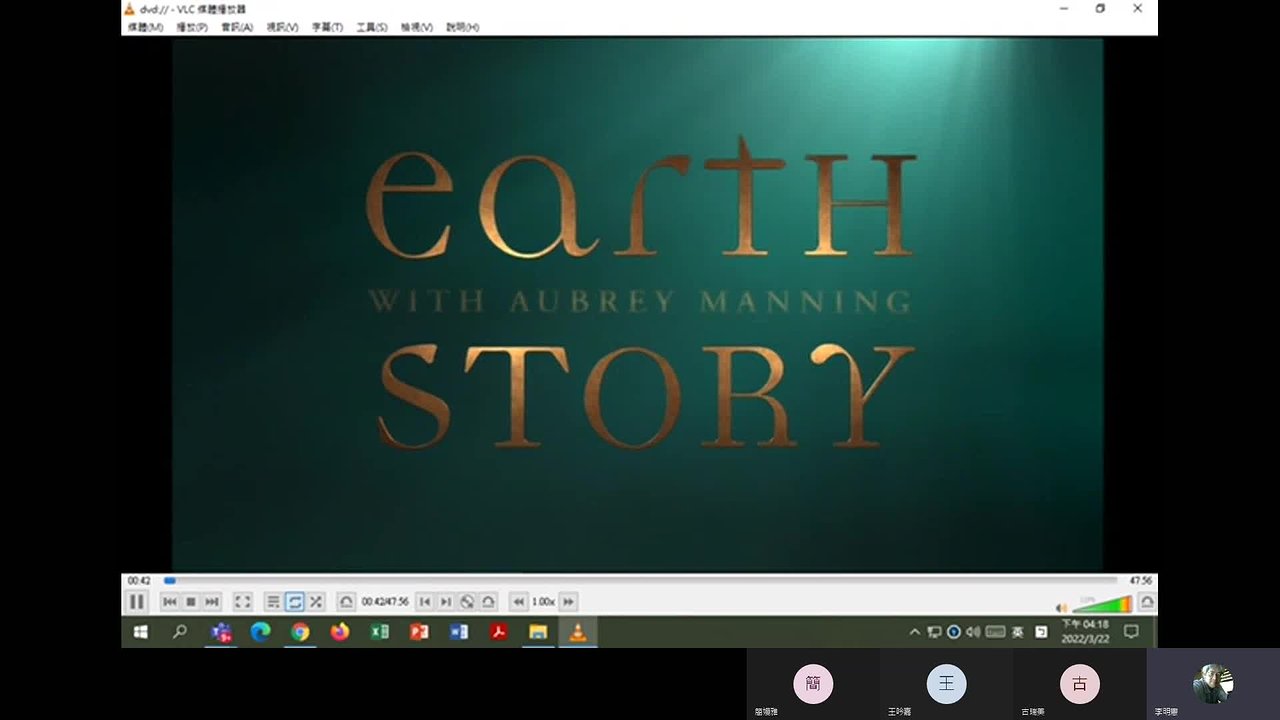Switch to Google Chrome in taskbar

[x=300, y=632]
